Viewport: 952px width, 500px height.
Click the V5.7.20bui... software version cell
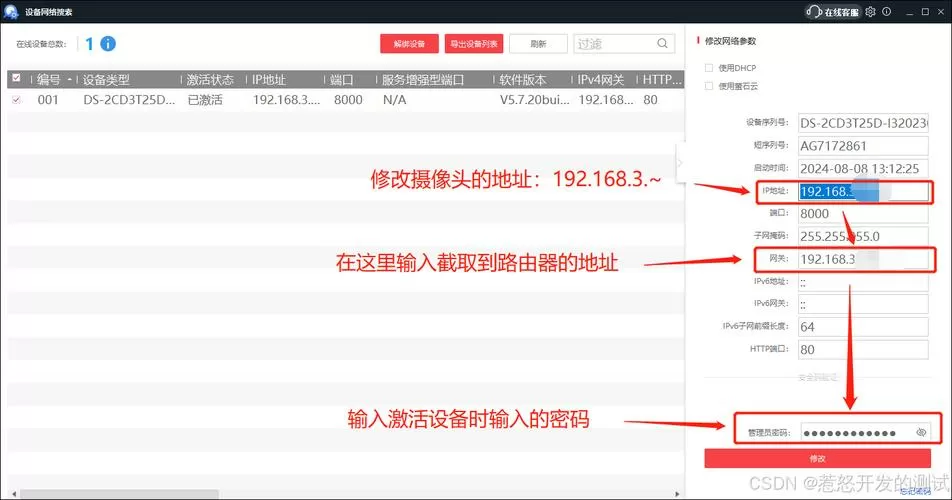pos(535,100)
